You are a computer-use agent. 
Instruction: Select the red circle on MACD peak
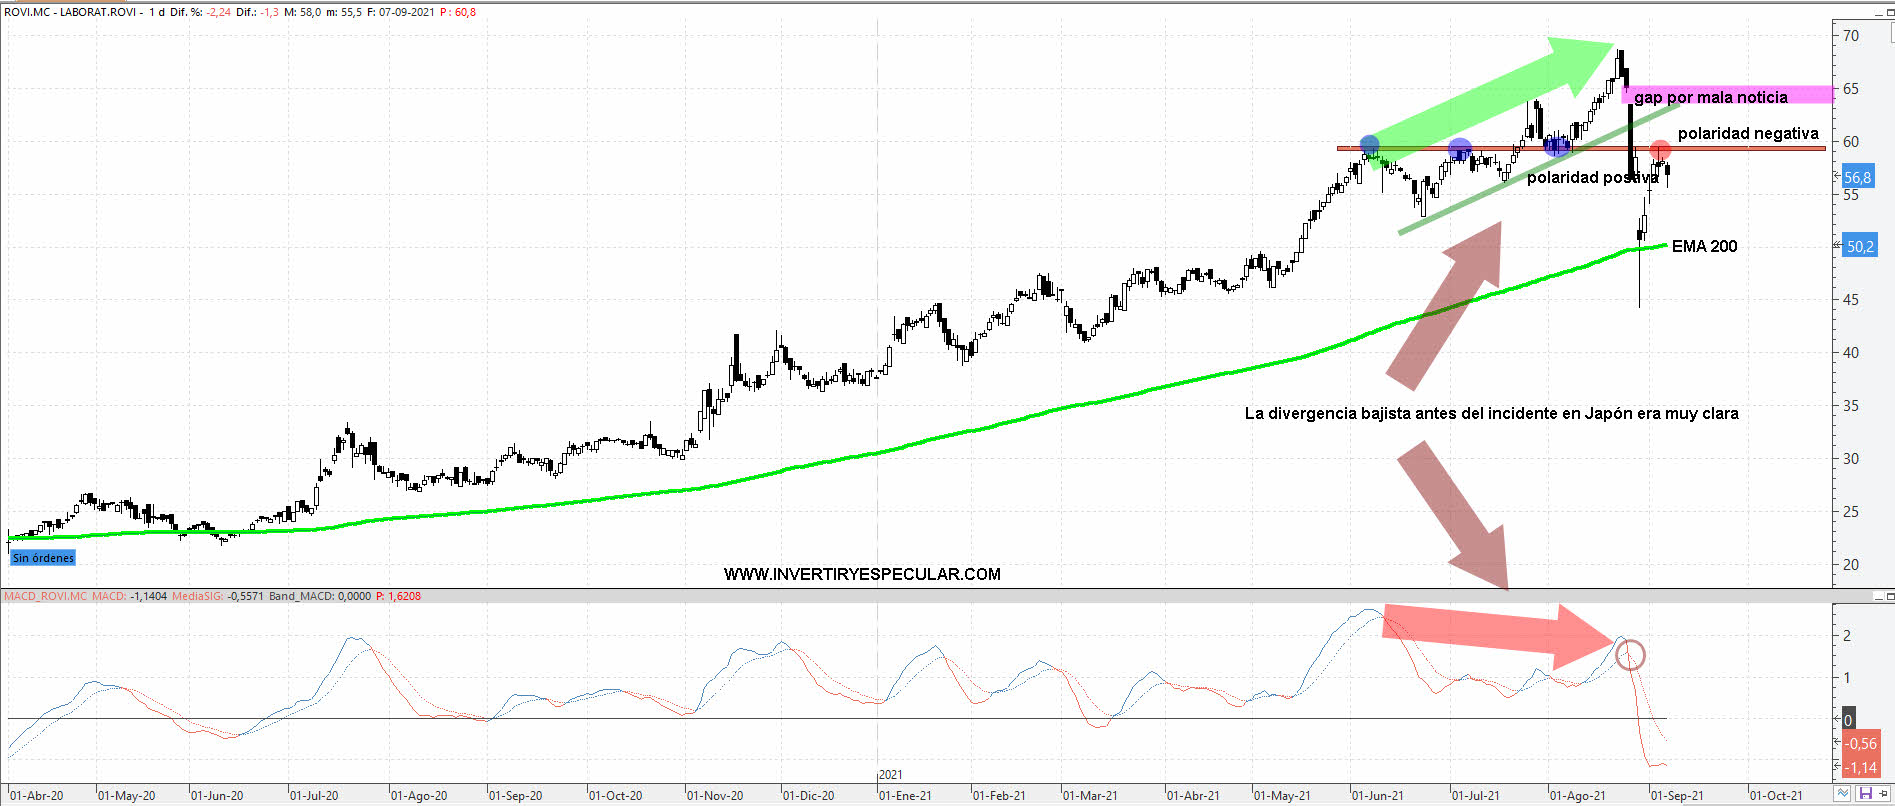(1629, 656)
